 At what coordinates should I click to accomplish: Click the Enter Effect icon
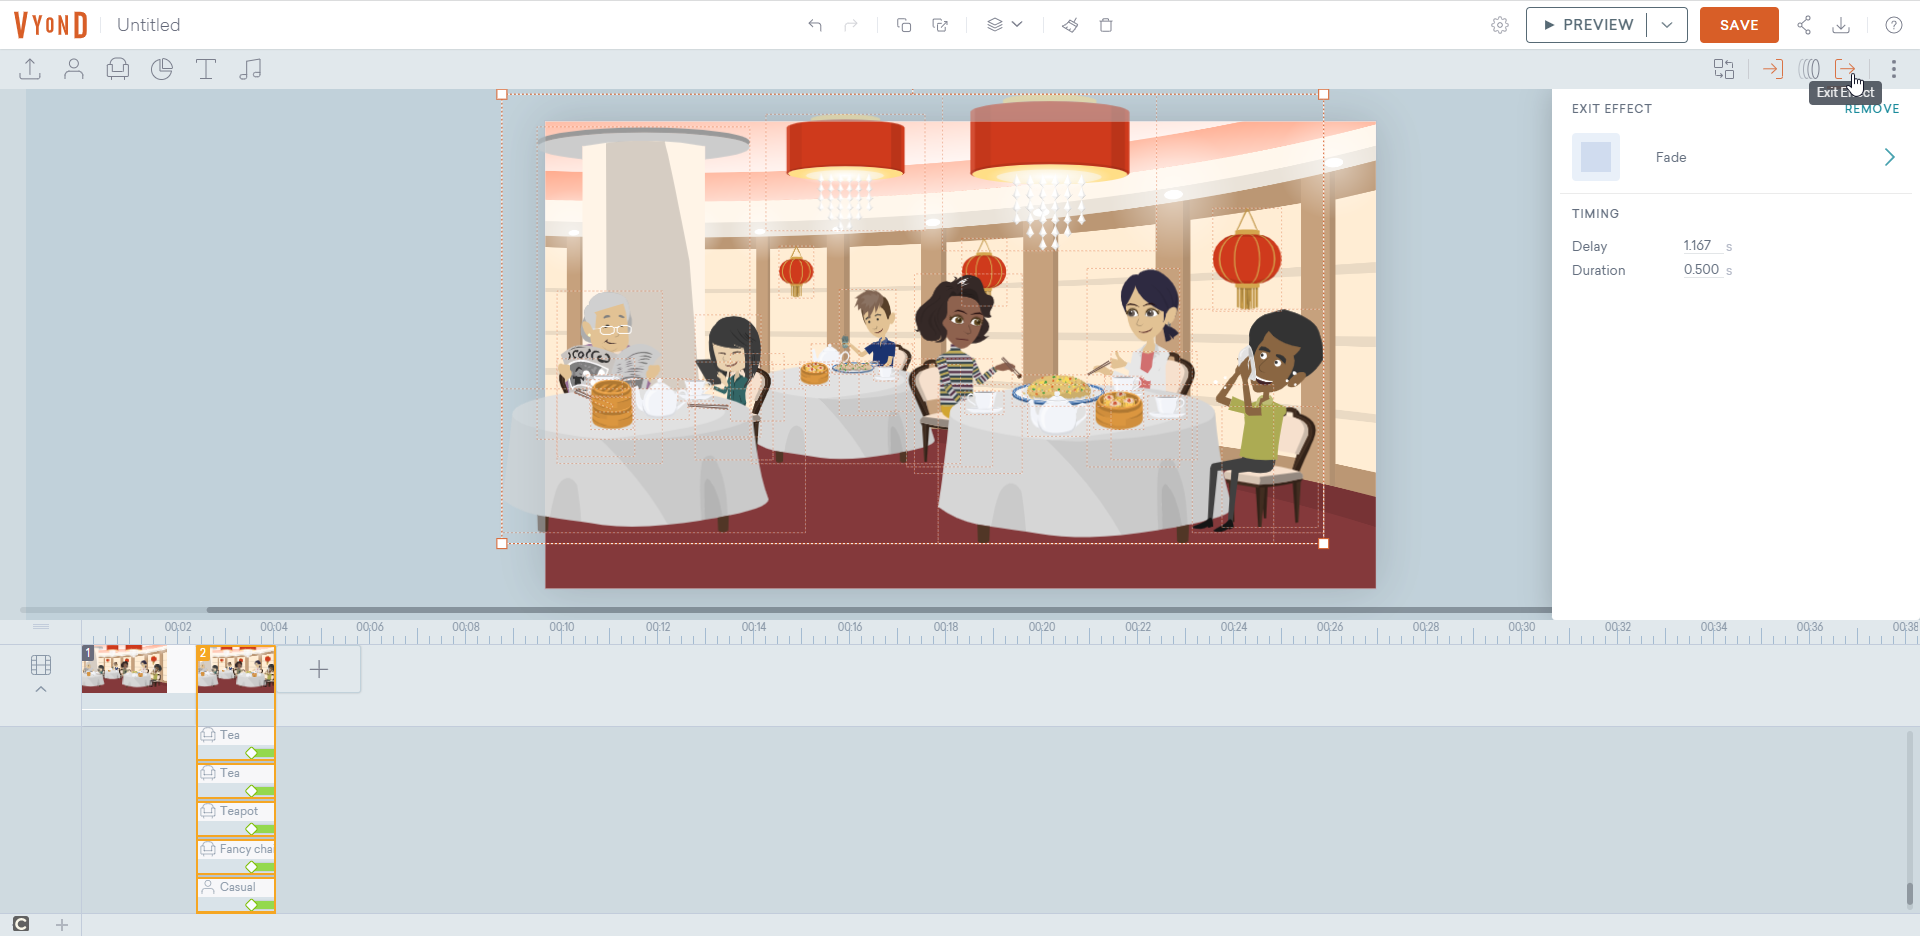tap(1772, 69)
